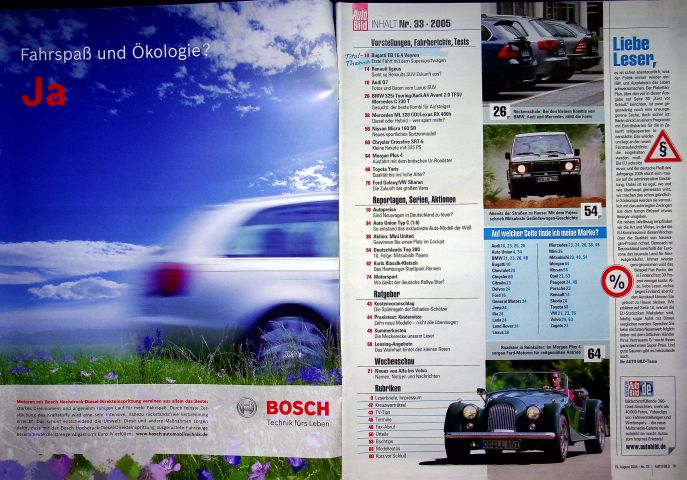Click the autobild.de logo box
The height and width of the screenshot is (480, 687).
[x=639, y=388]
